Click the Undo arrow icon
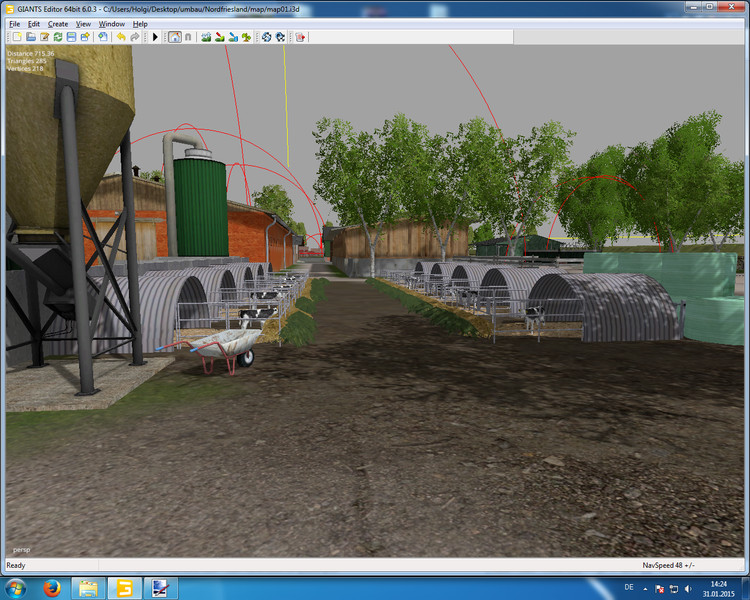 coord(121,37)
